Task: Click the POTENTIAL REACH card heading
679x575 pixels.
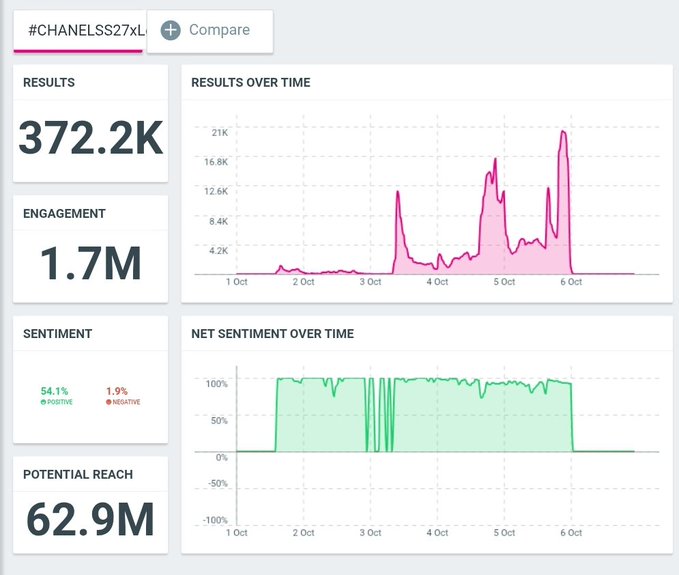Action: point(78,475)
